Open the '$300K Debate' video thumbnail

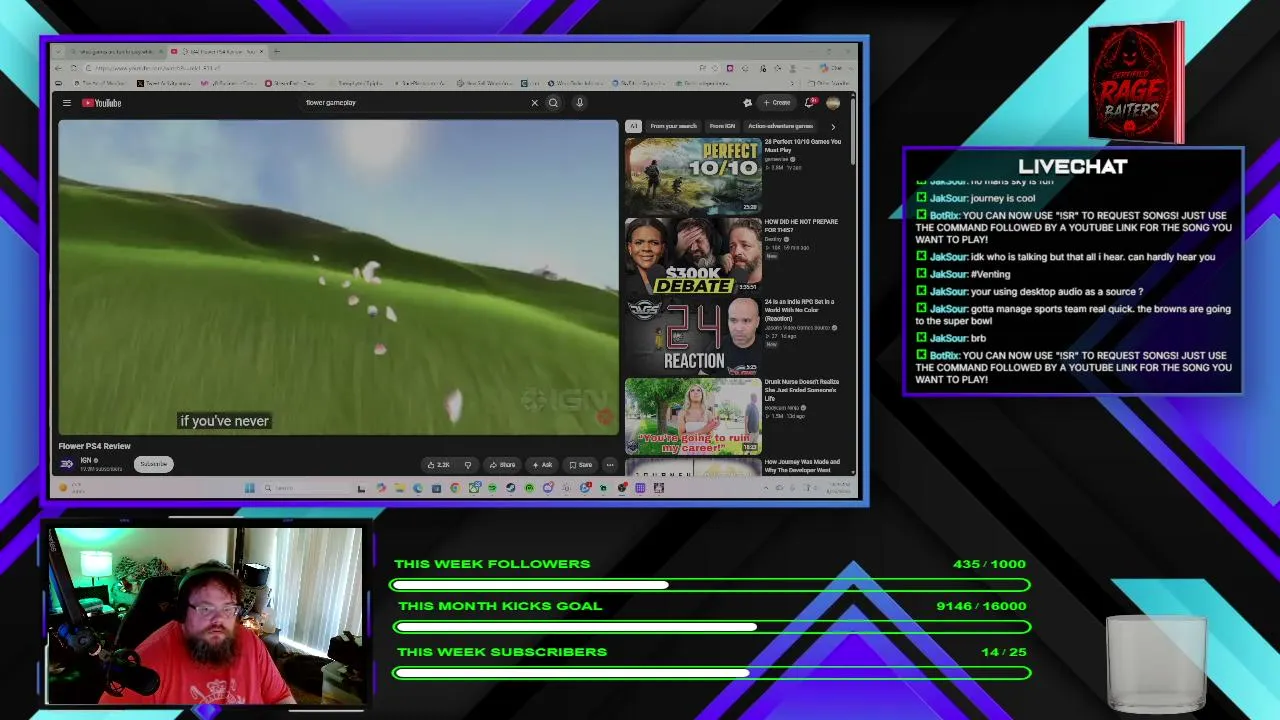693,255
